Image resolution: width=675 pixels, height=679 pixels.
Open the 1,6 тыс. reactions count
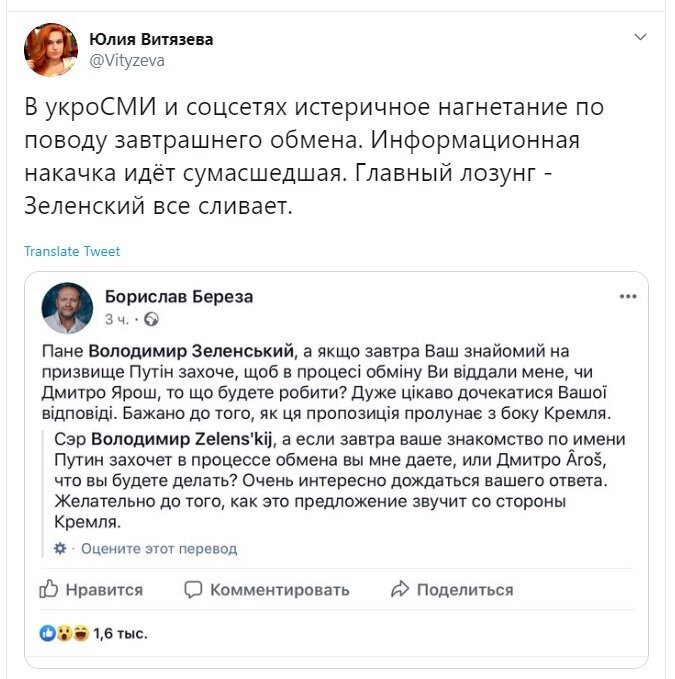120,634
